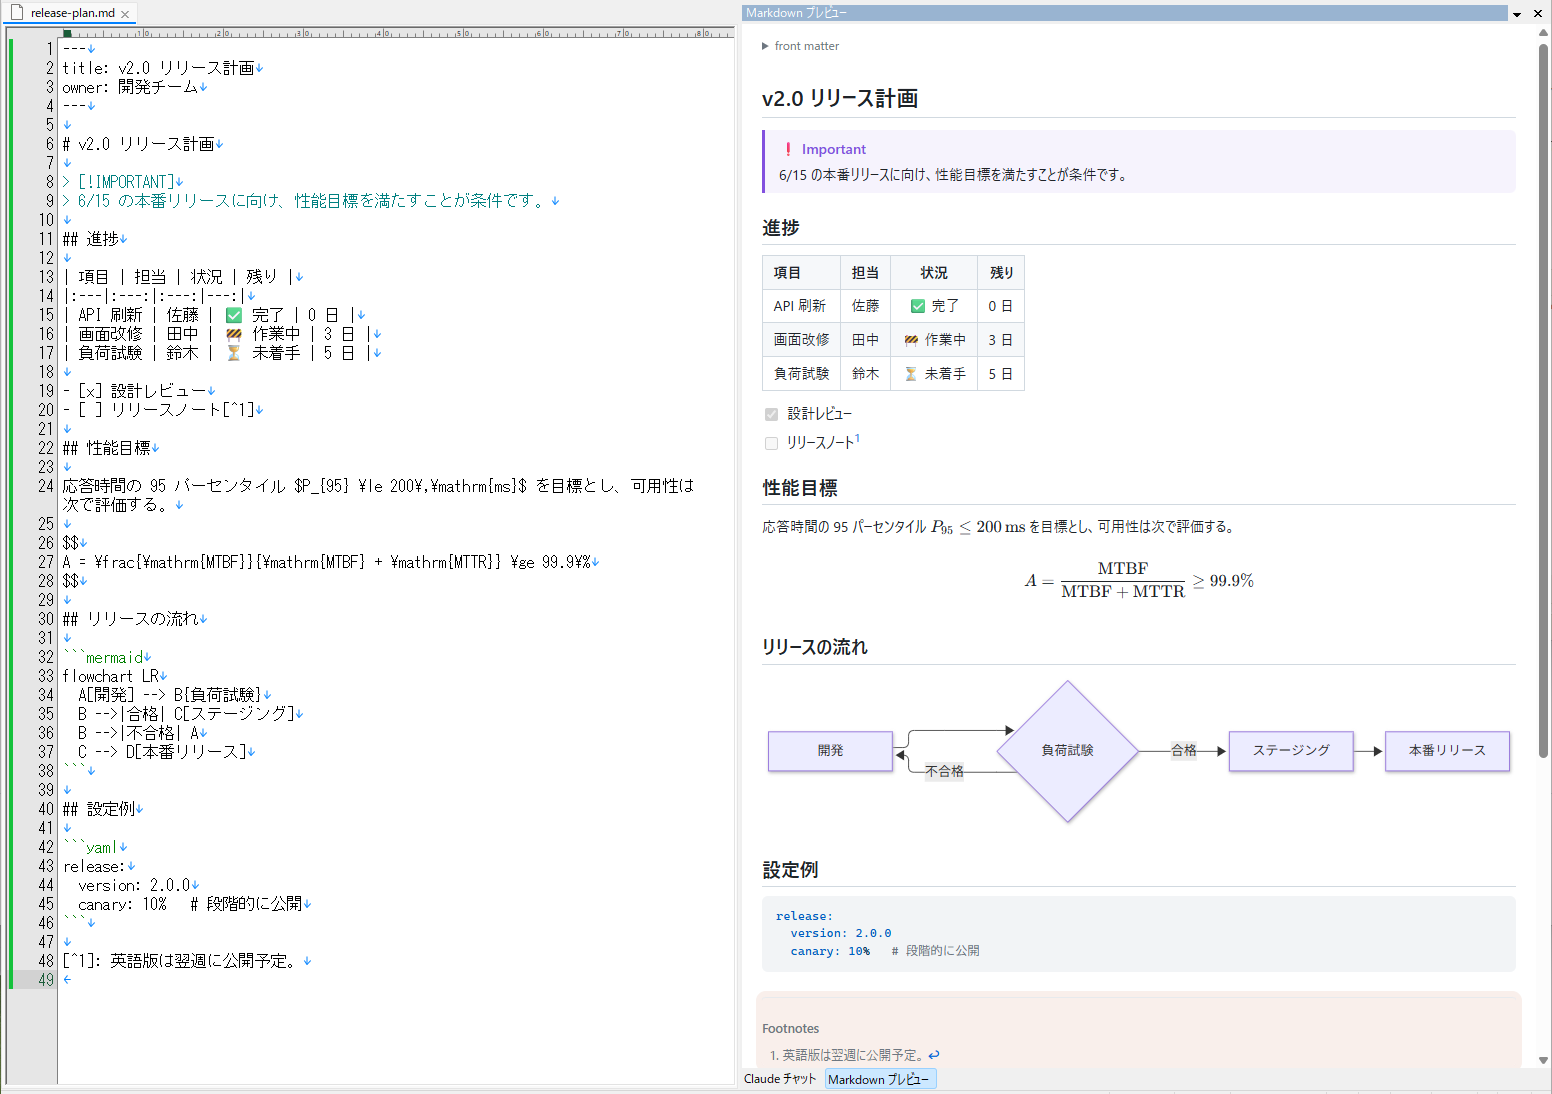Click the 担当 table header in preview
Screen dimensions: 1552x1094
pos(865,273)
